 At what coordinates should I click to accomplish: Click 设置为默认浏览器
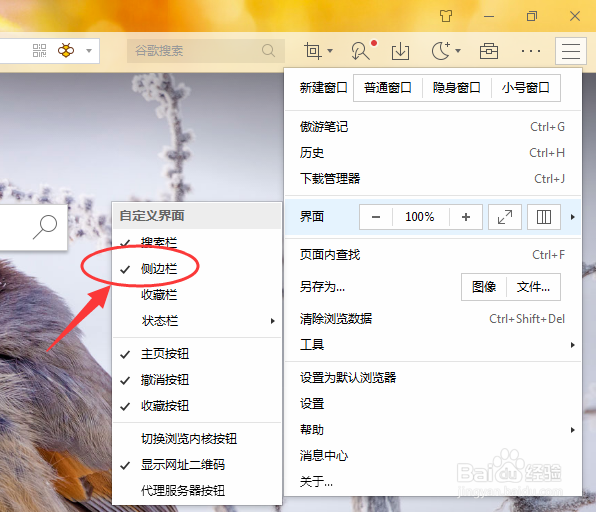pyautogui.click(x=433, y=377)
